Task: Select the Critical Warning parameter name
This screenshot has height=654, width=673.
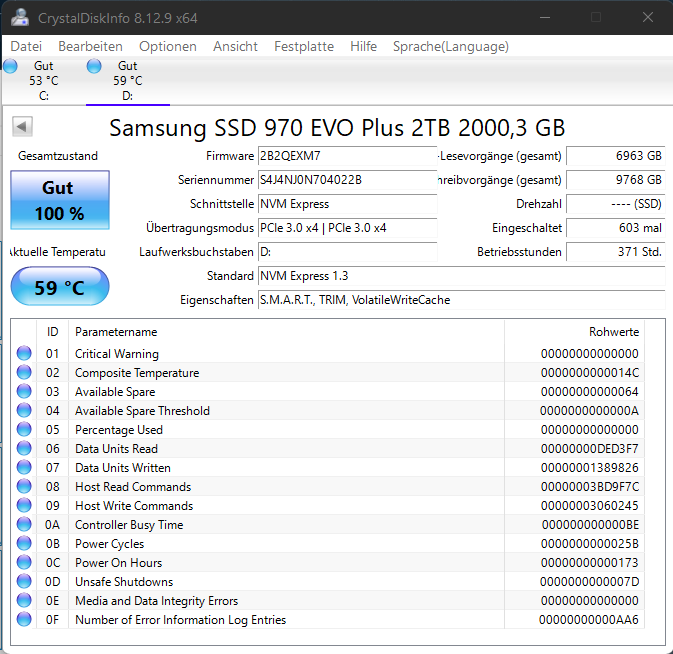Action: (117, 354)
